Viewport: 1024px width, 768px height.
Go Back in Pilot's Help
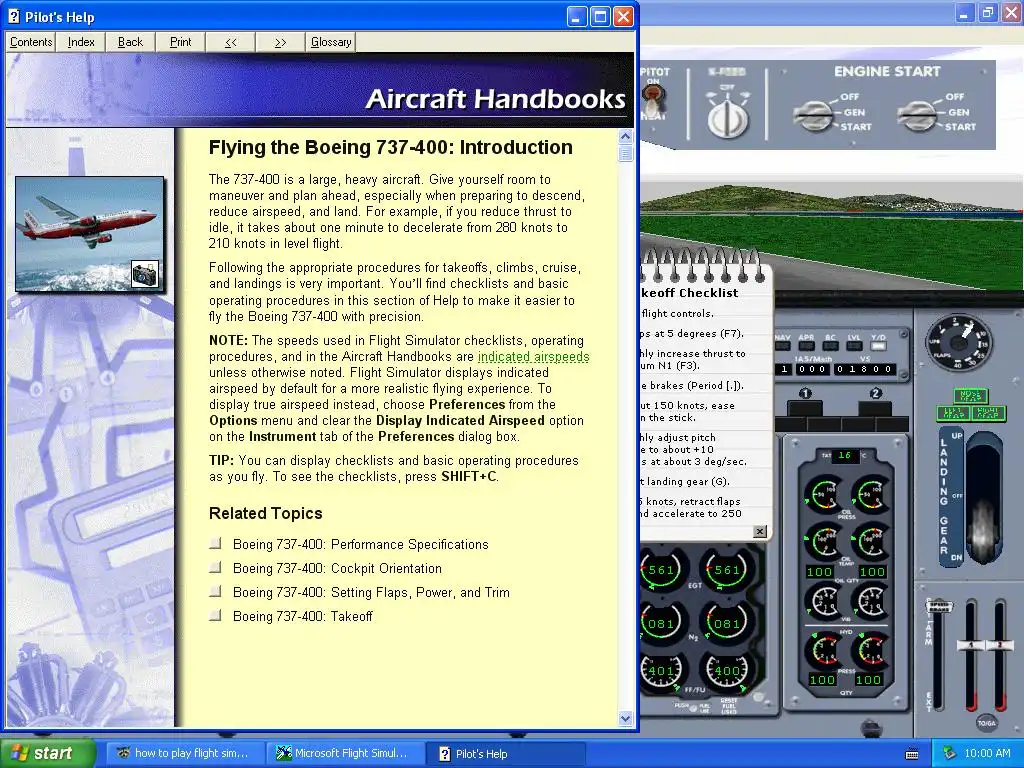tap(130, 42)
